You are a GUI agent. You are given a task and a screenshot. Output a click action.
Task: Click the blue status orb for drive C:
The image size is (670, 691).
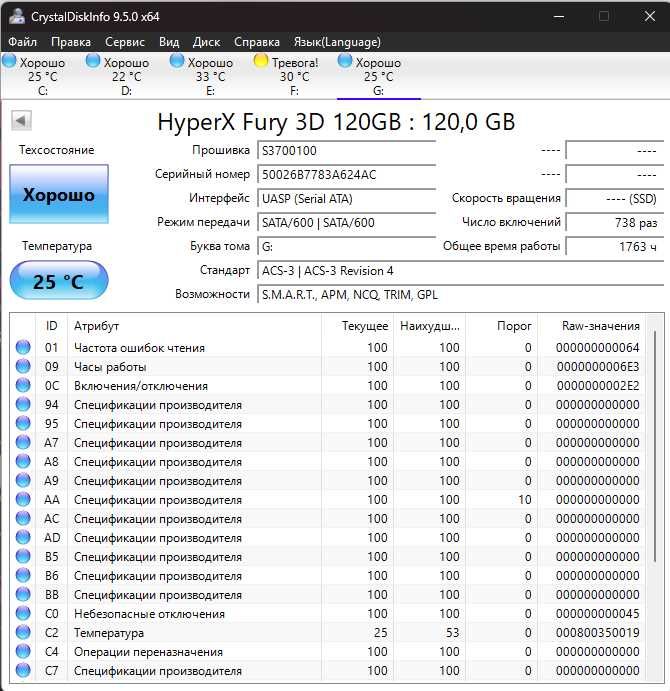9,61
